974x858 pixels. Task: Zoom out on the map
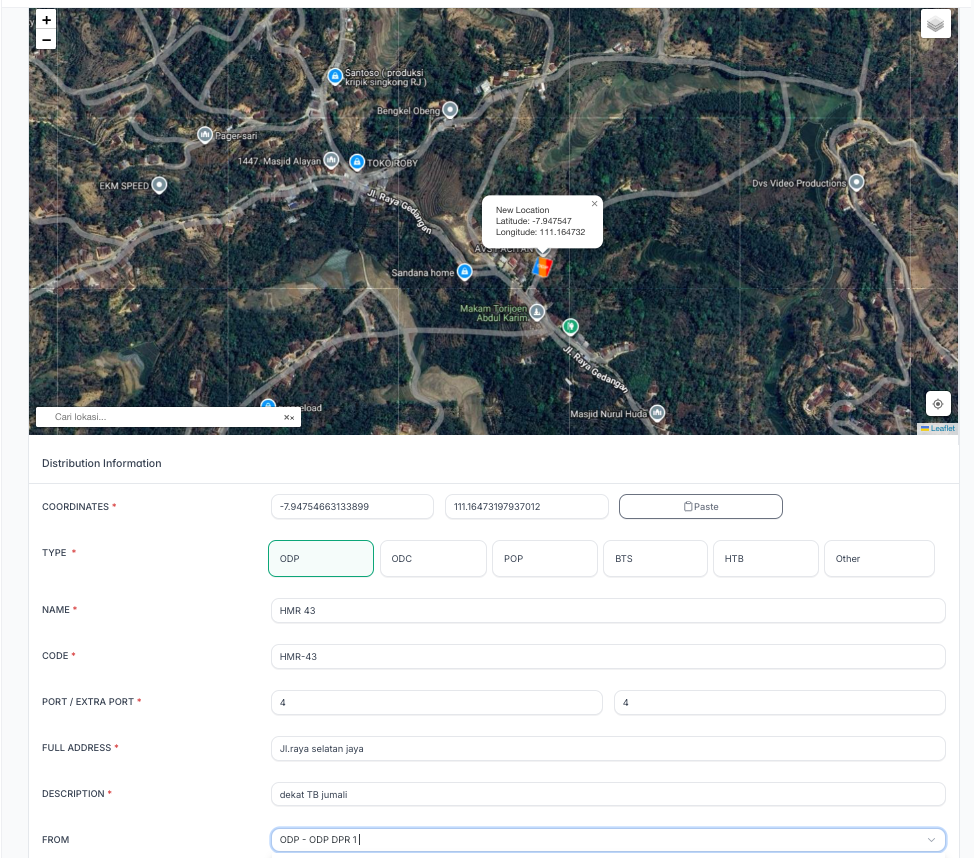(x=46, y=40)
